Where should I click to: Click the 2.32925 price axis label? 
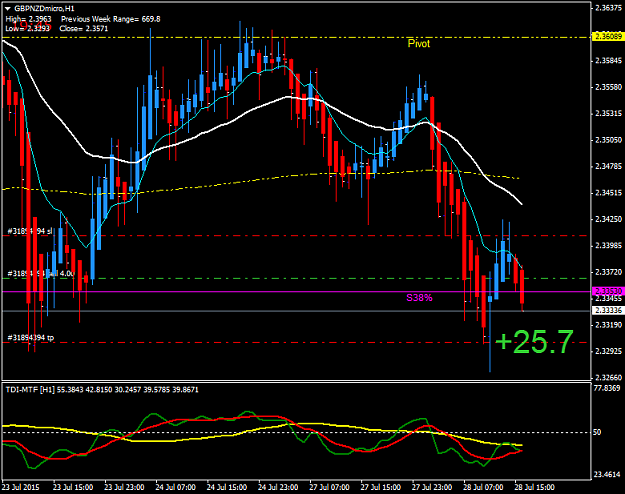tap(608, 351)
